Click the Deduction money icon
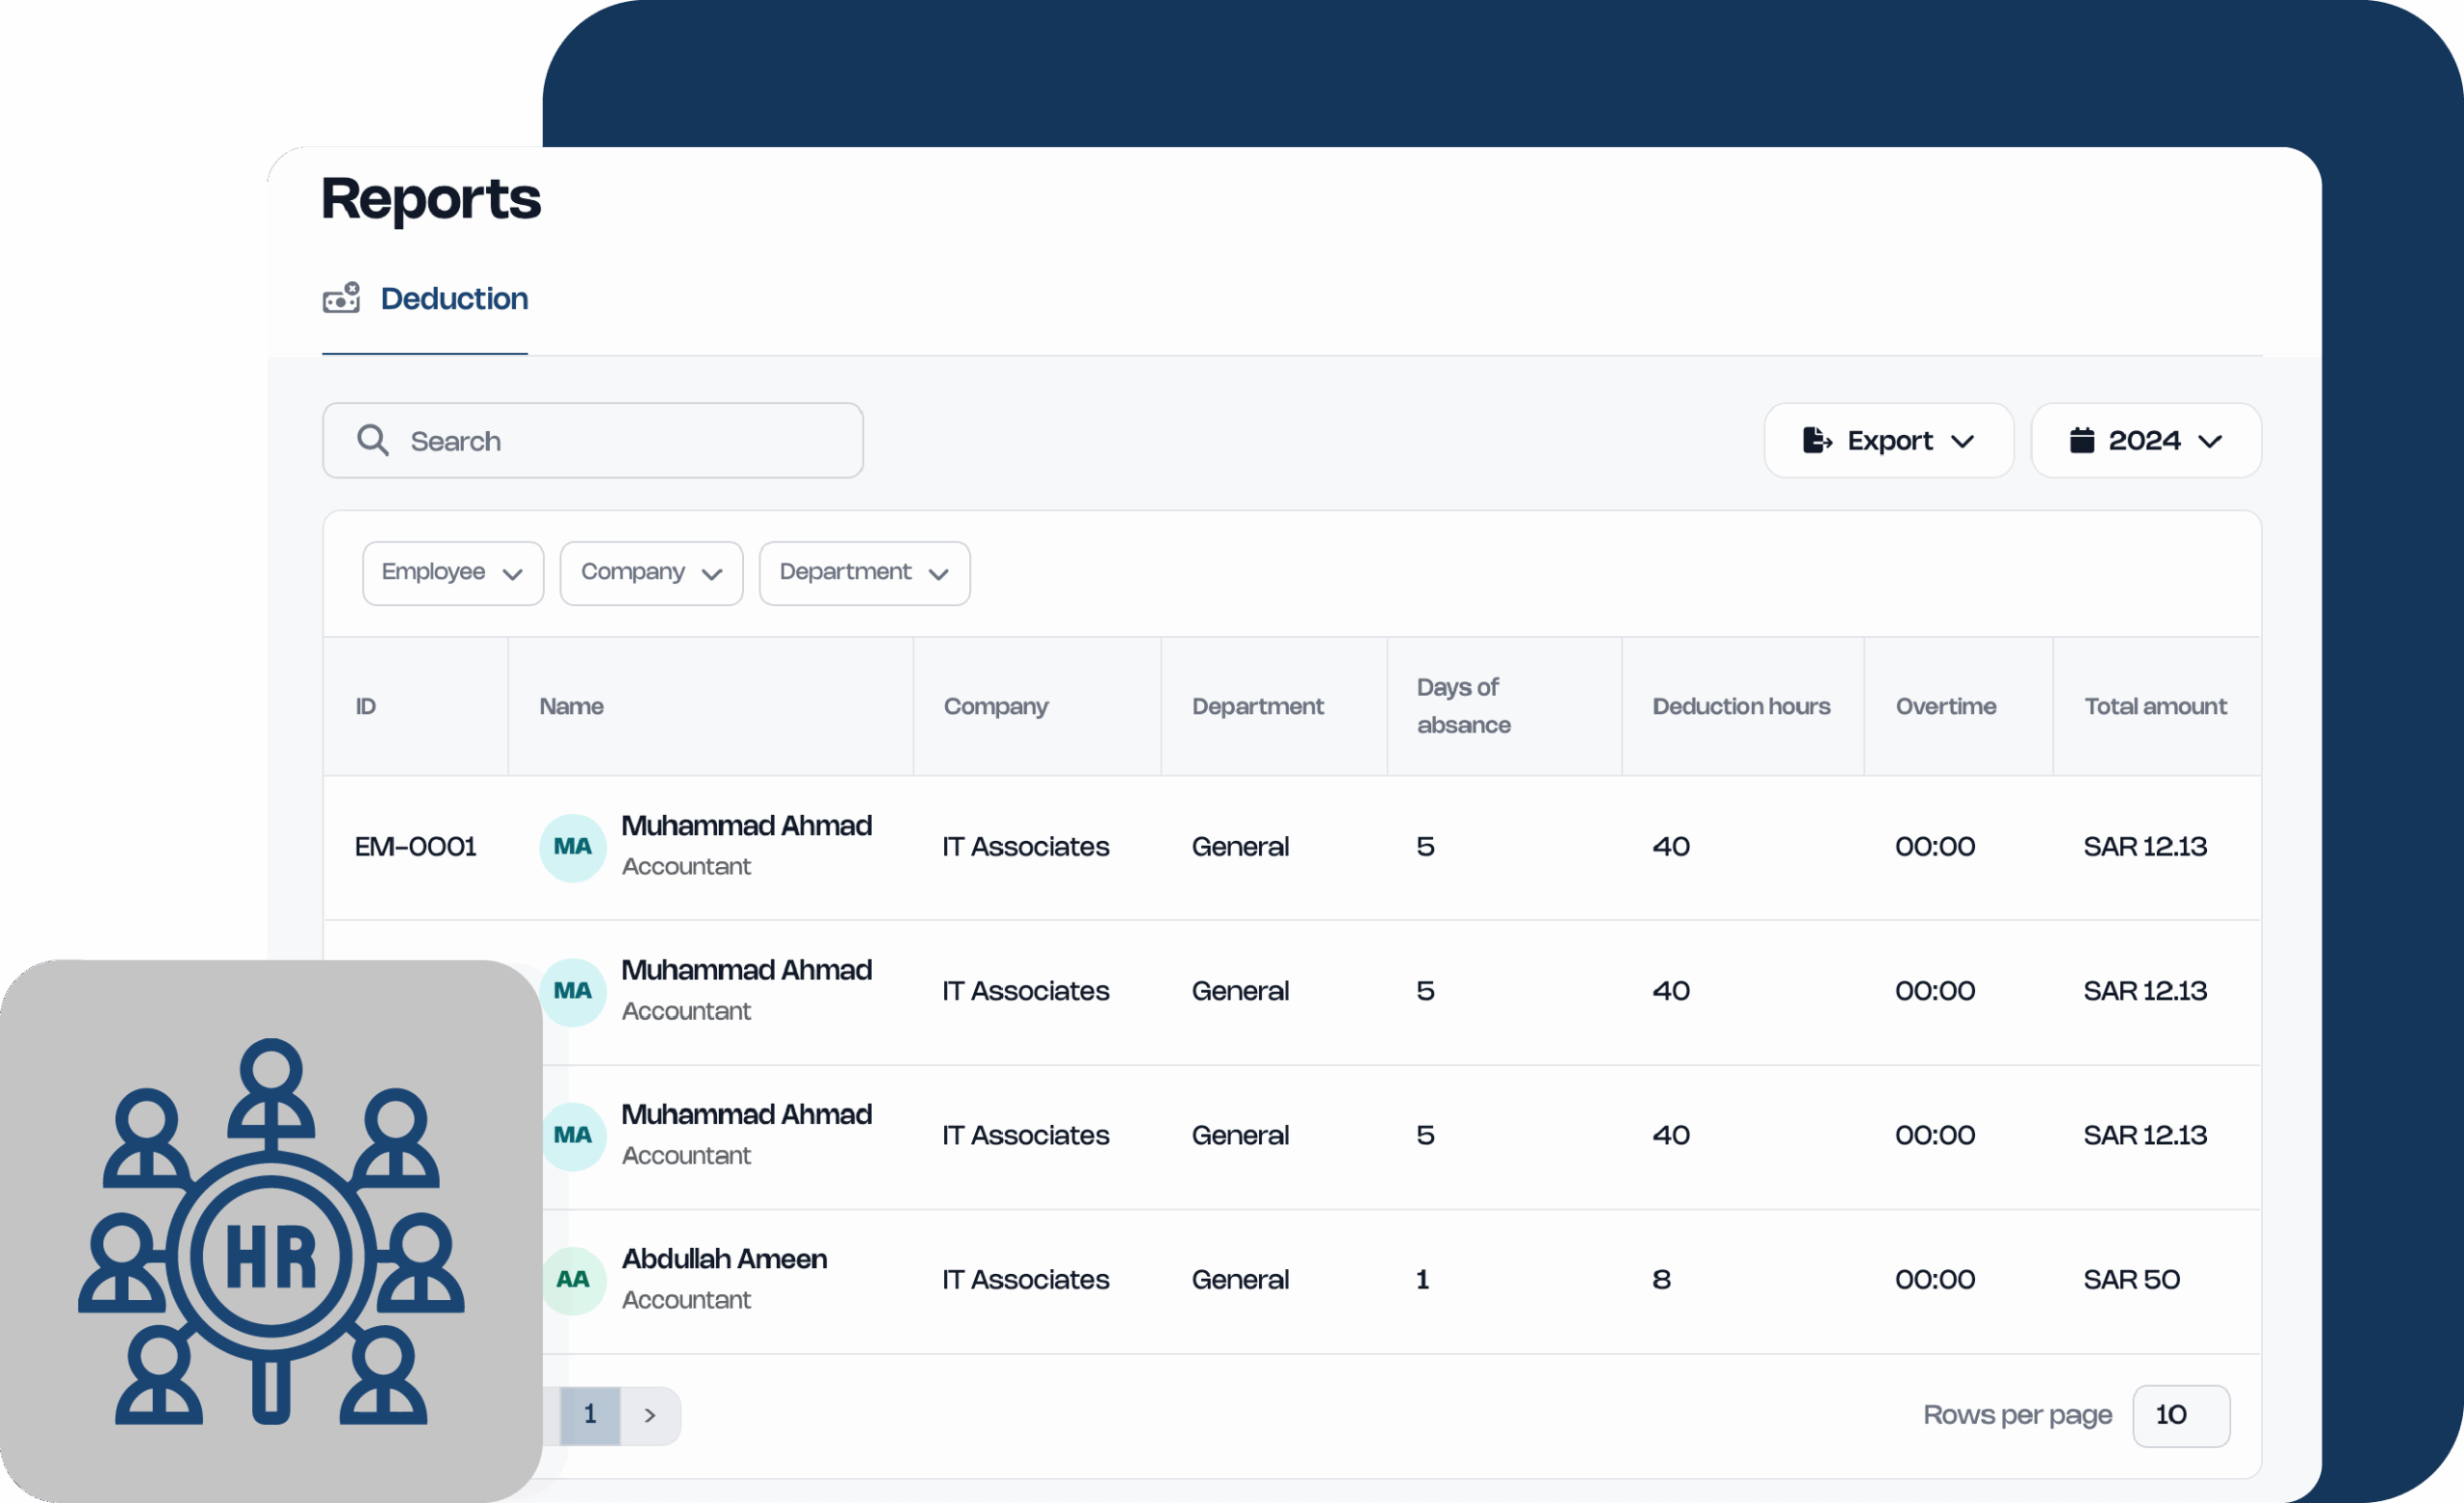The width and height of the screenshot is (2464, 1503). coord(341,298)
